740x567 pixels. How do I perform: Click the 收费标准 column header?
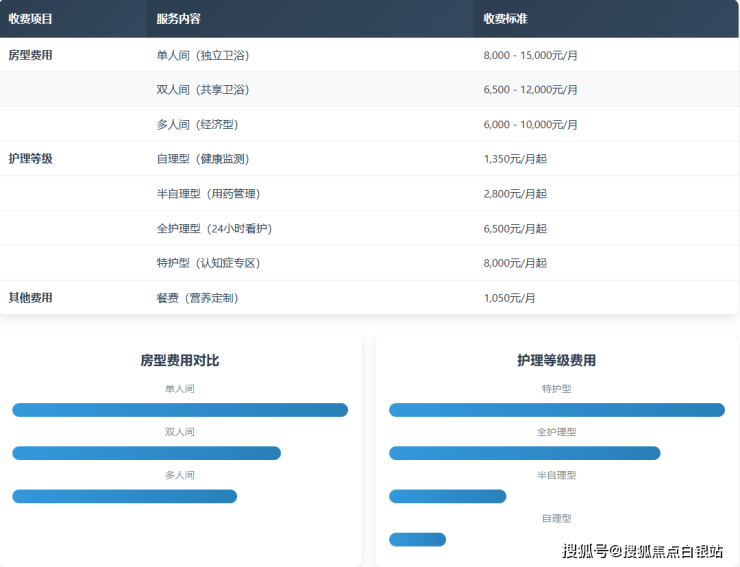pos(505,19)
